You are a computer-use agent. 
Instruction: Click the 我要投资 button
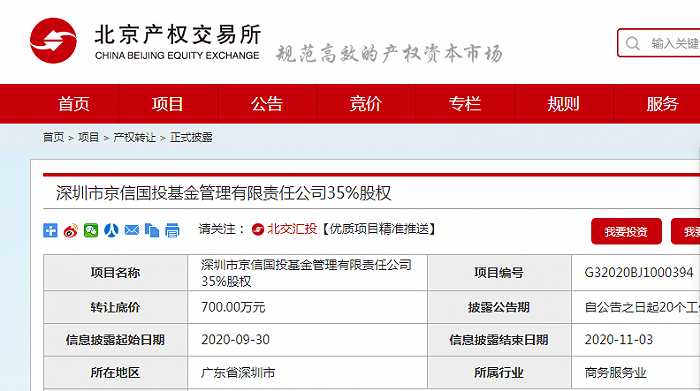(626, 231)
